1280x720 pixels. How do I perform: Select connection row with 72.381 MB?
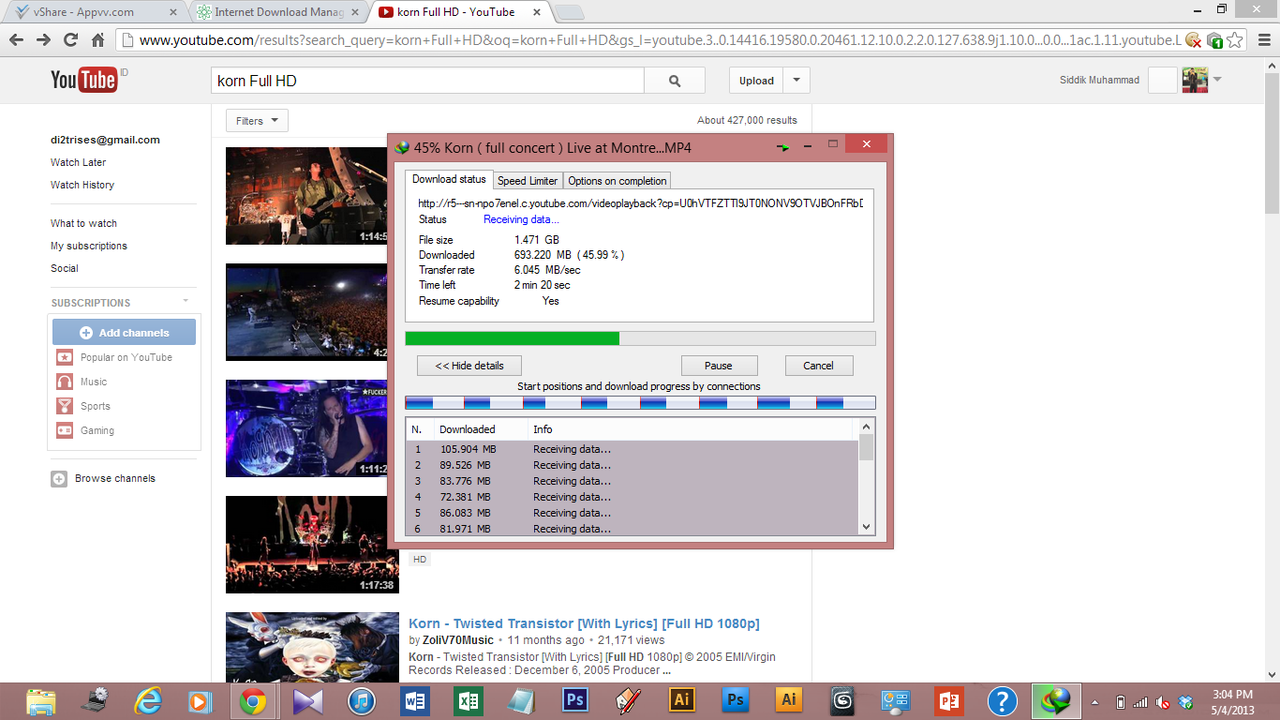click(632, 497)
